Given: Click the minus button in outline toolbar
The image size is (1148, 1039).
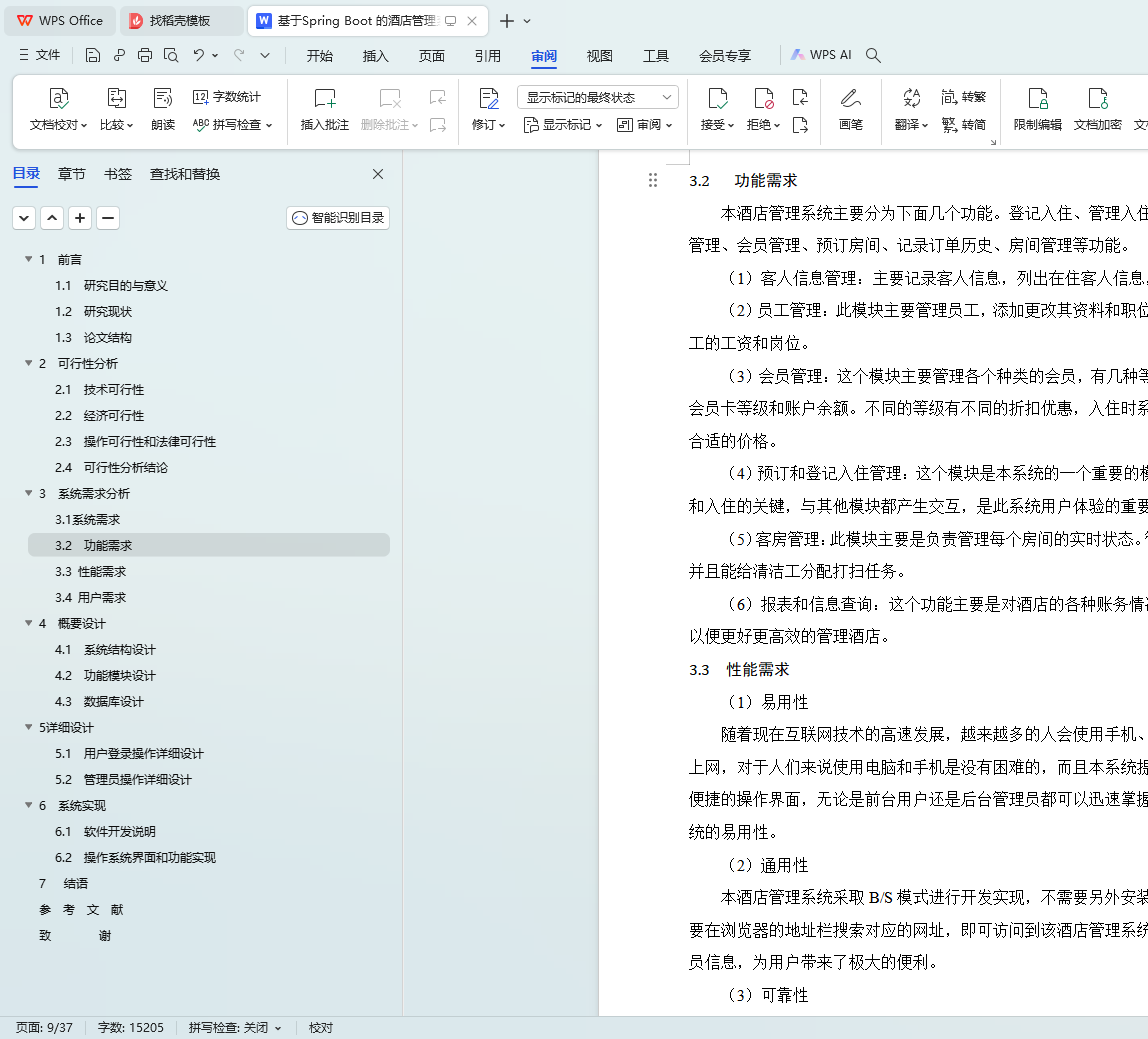Looking at the screenshot, I should (108, 218).
